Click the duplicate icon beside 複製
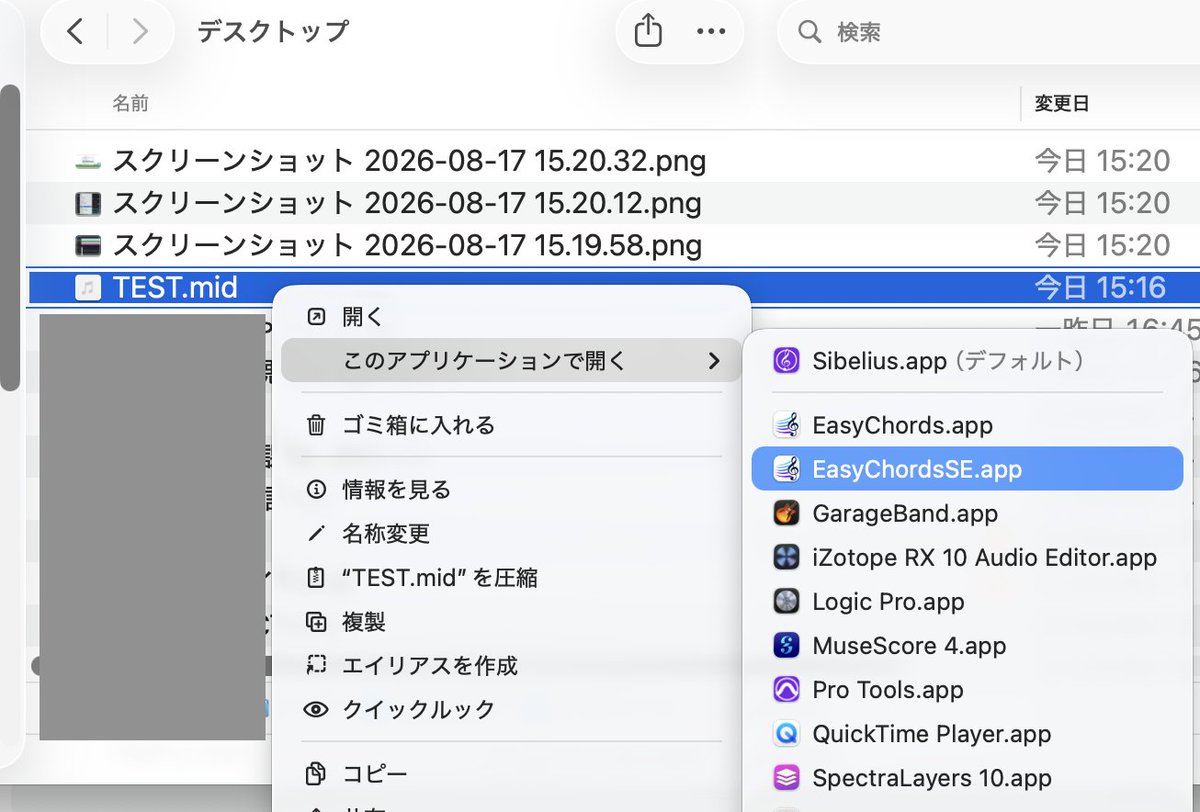 click(316, 621)
